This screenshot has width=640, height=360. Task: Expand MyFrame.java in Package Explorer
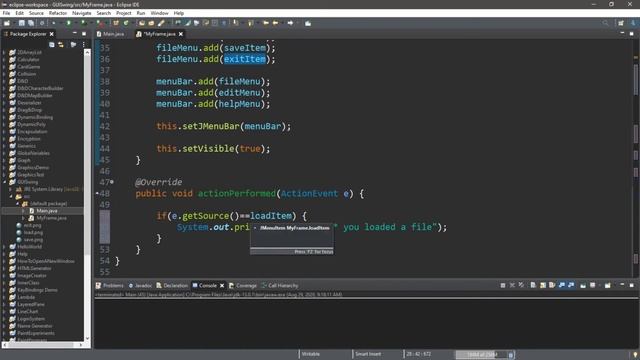click(x=24, y=218)
